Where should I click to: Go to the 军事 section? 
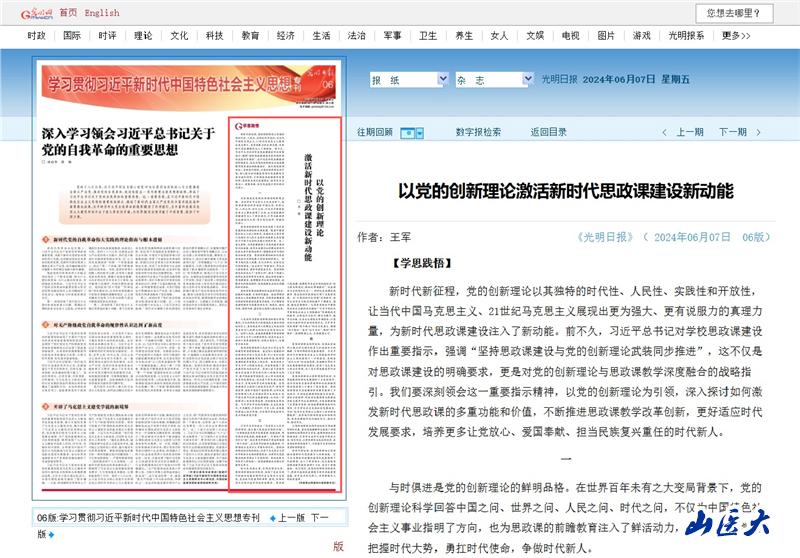(x=392, y=35)
